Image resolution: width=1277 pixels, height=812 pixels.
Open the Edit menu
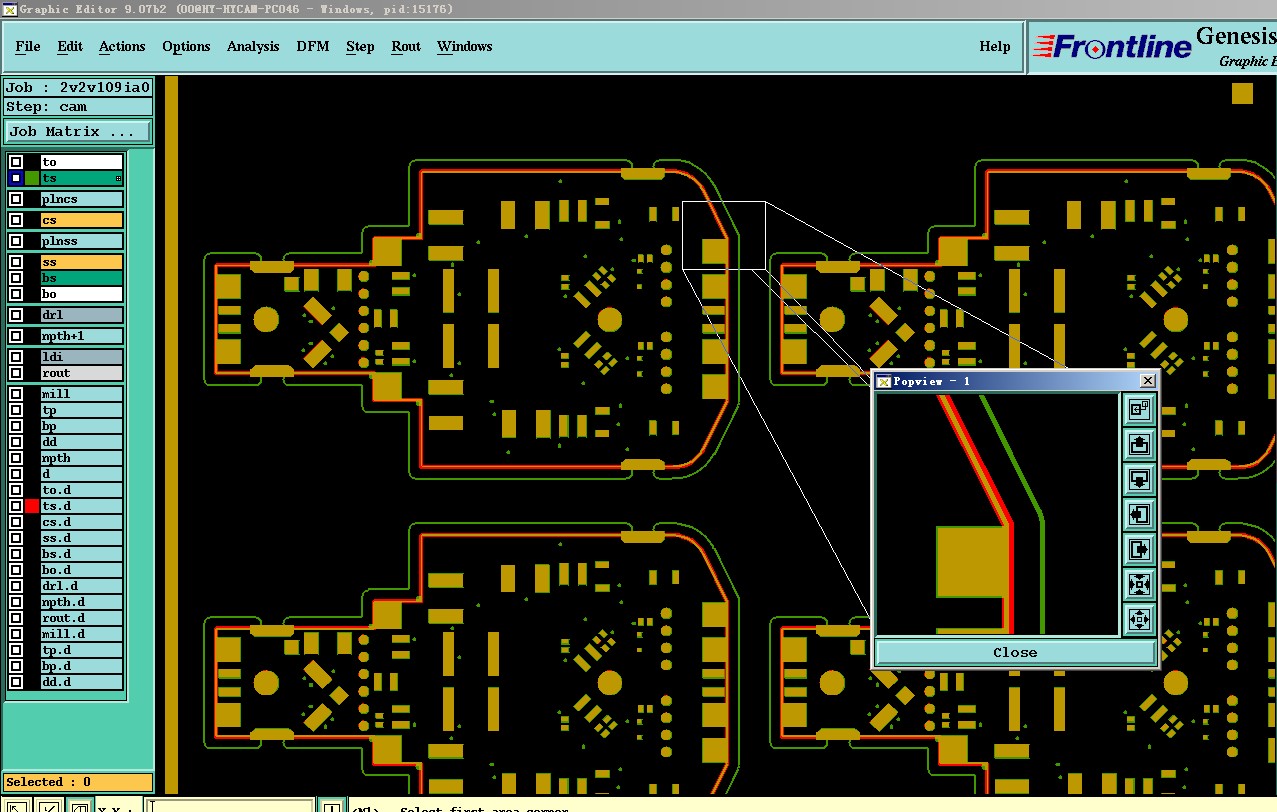coord(70,46)
